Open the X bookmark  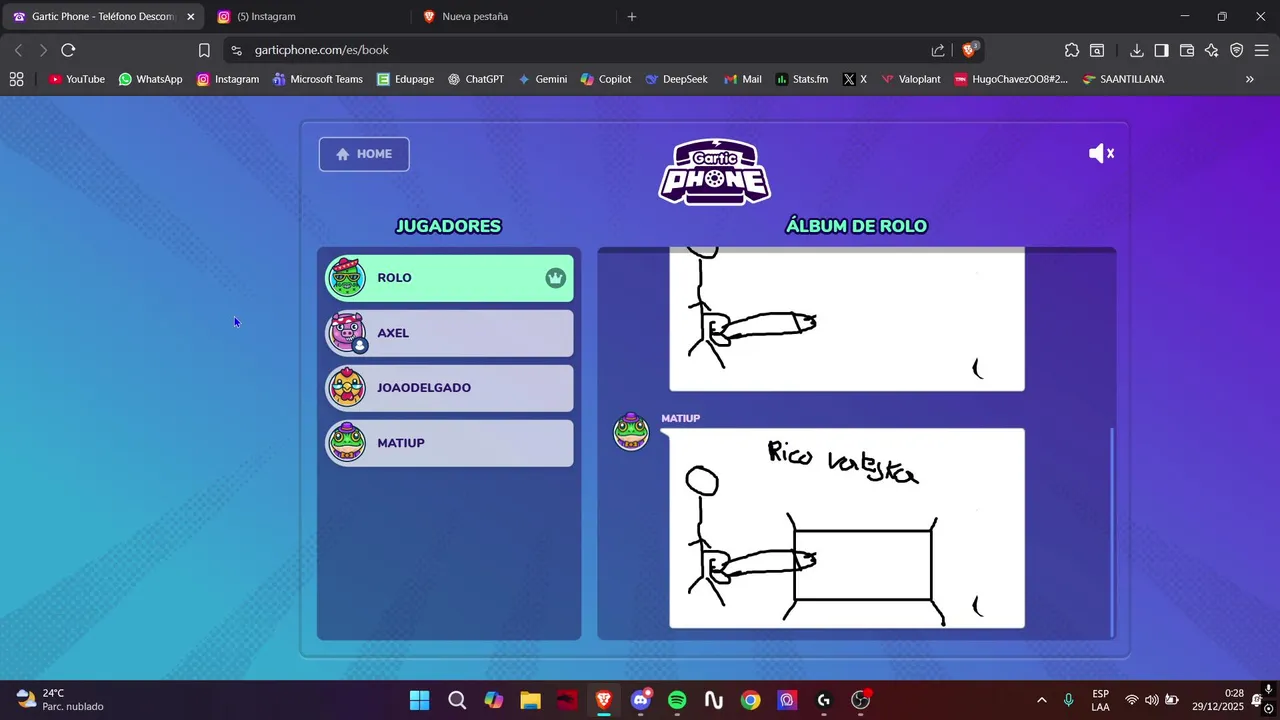click(854, 79)
